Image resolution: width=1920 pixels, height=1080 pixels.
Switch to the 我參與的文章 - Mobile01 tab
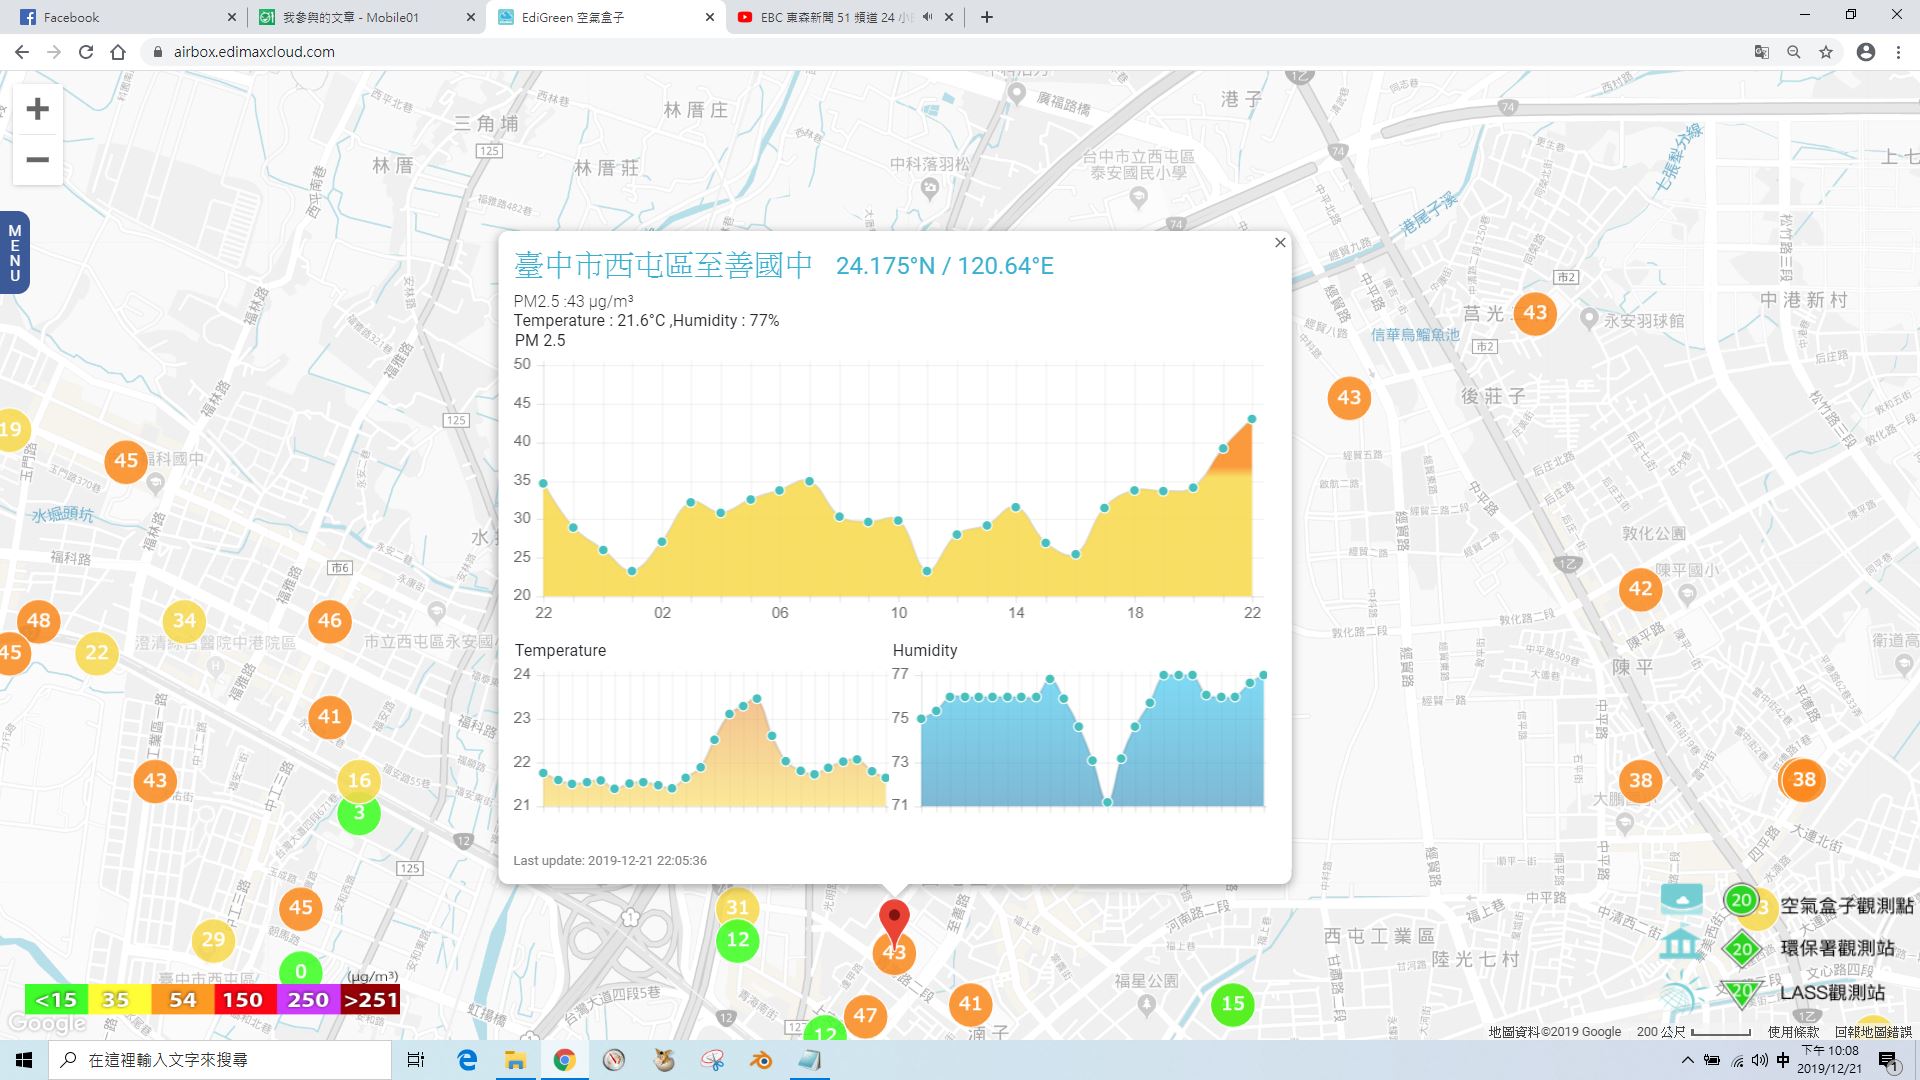click(x=365, y=17)
